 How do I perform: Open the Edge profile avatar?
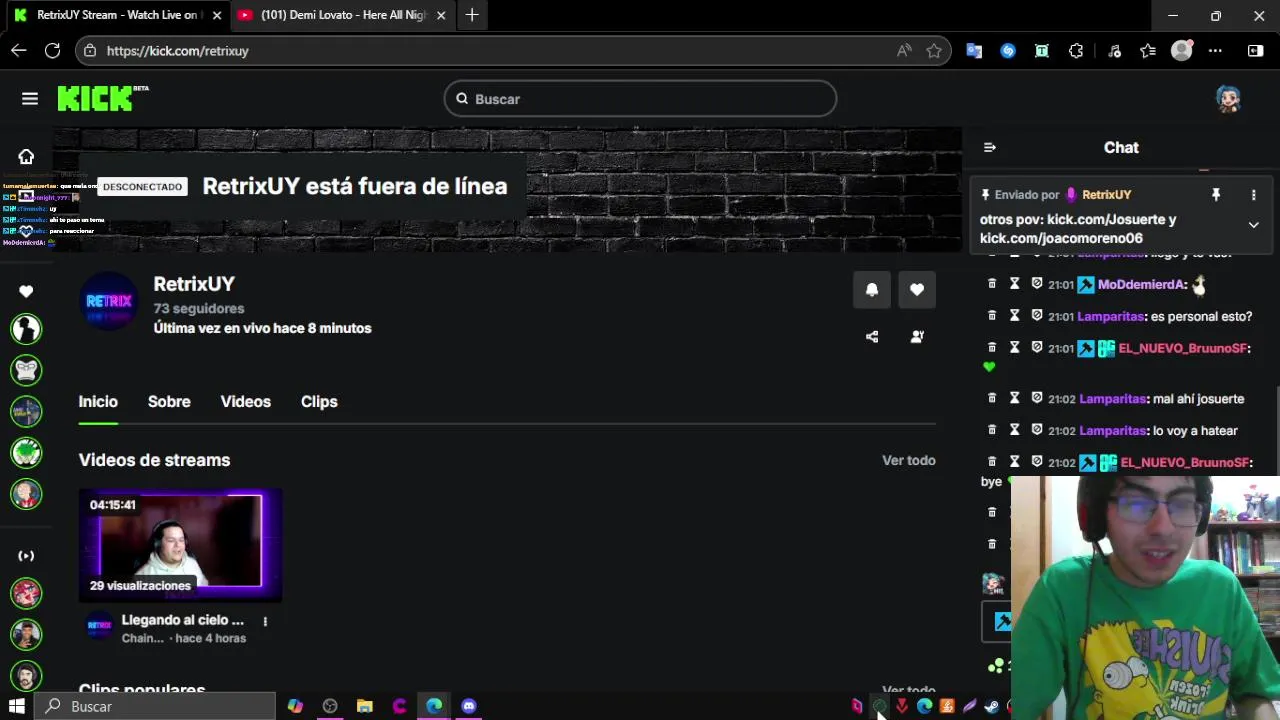tap(1182, 50)
